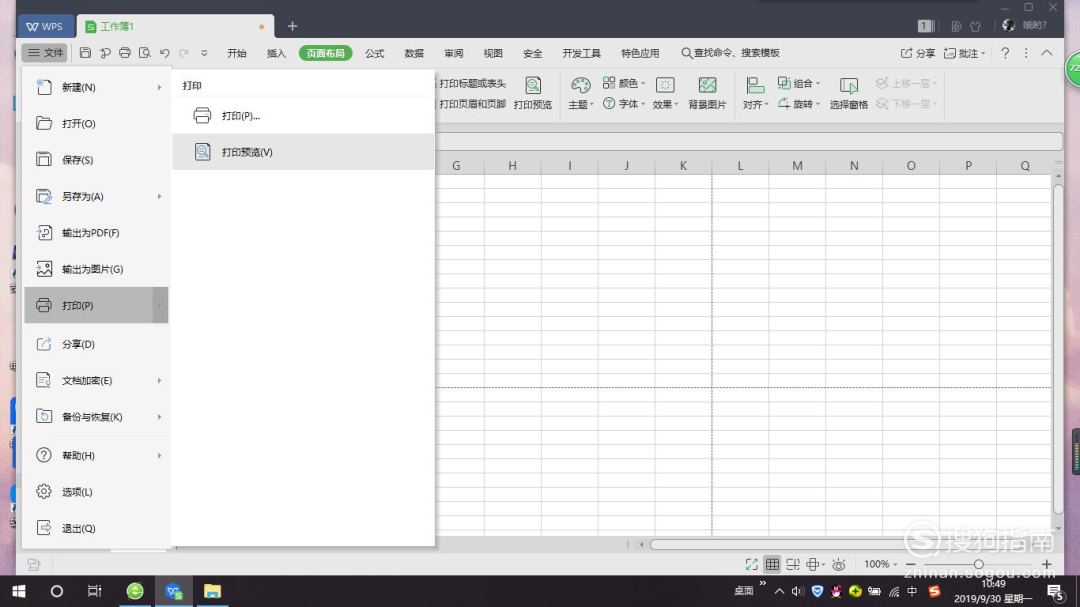Add a new tab with plus button

pyautogui.click(x=292, y=26)
